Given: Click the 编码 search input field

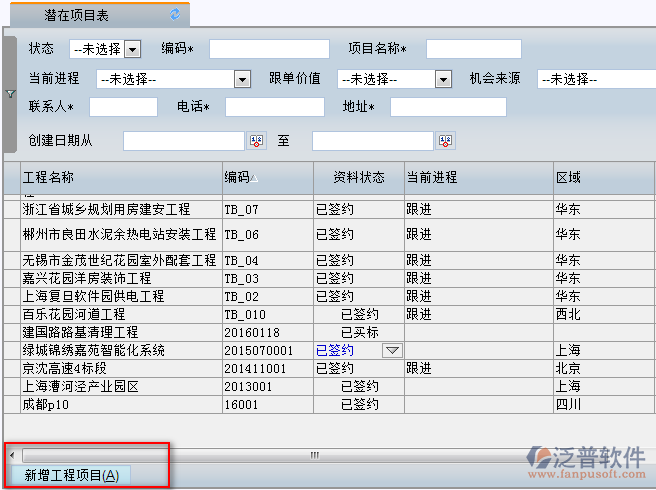Looking at the screenshot, I should point(268,49).
